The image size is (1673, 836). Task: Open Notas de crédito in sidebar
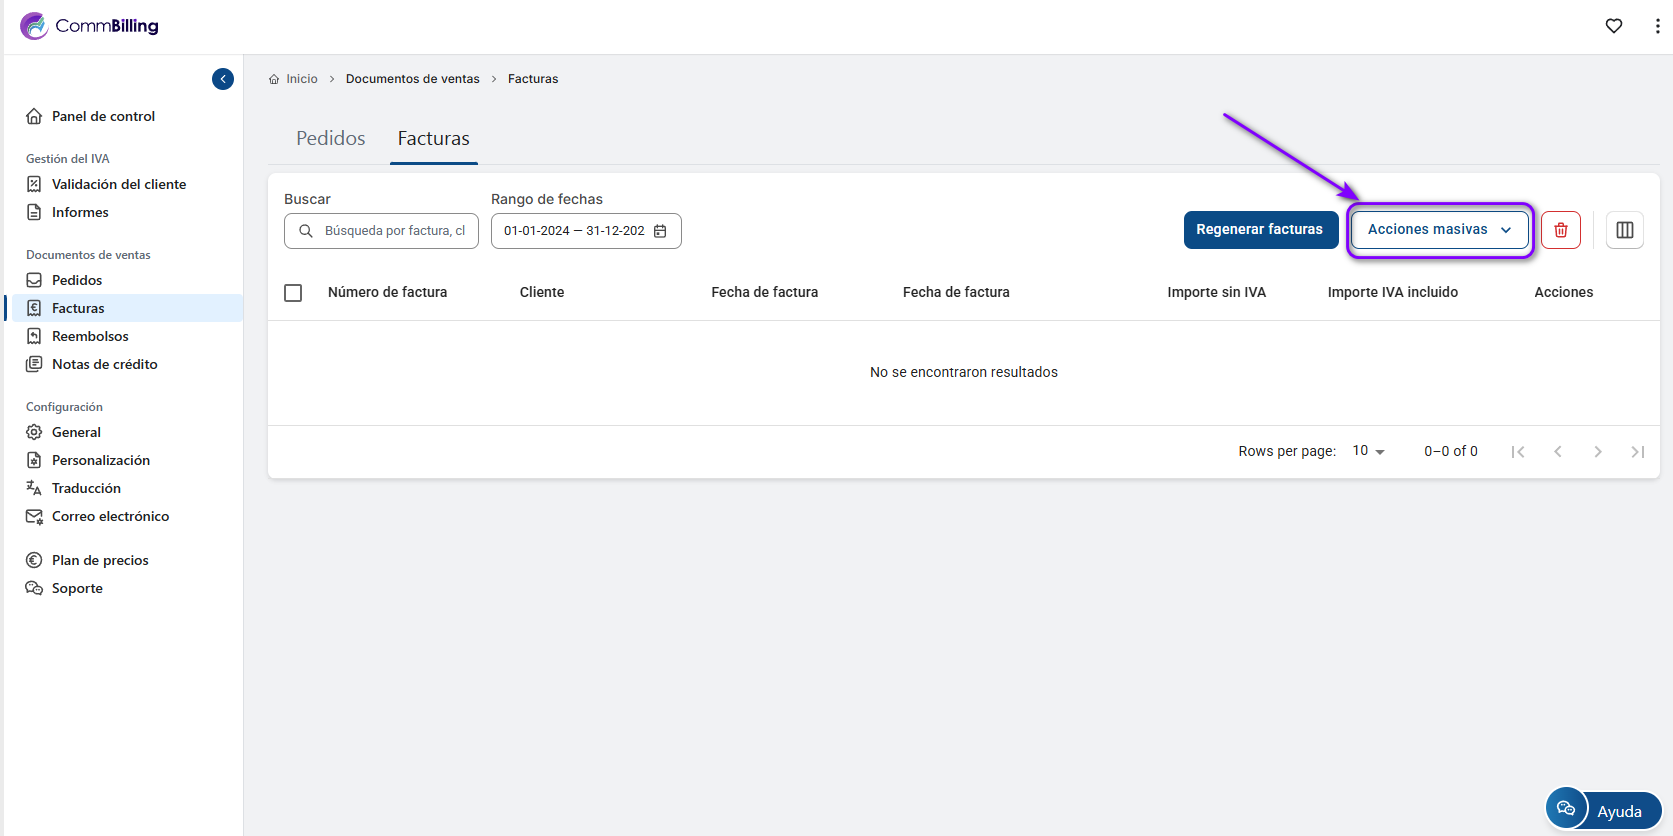point(104,364)
